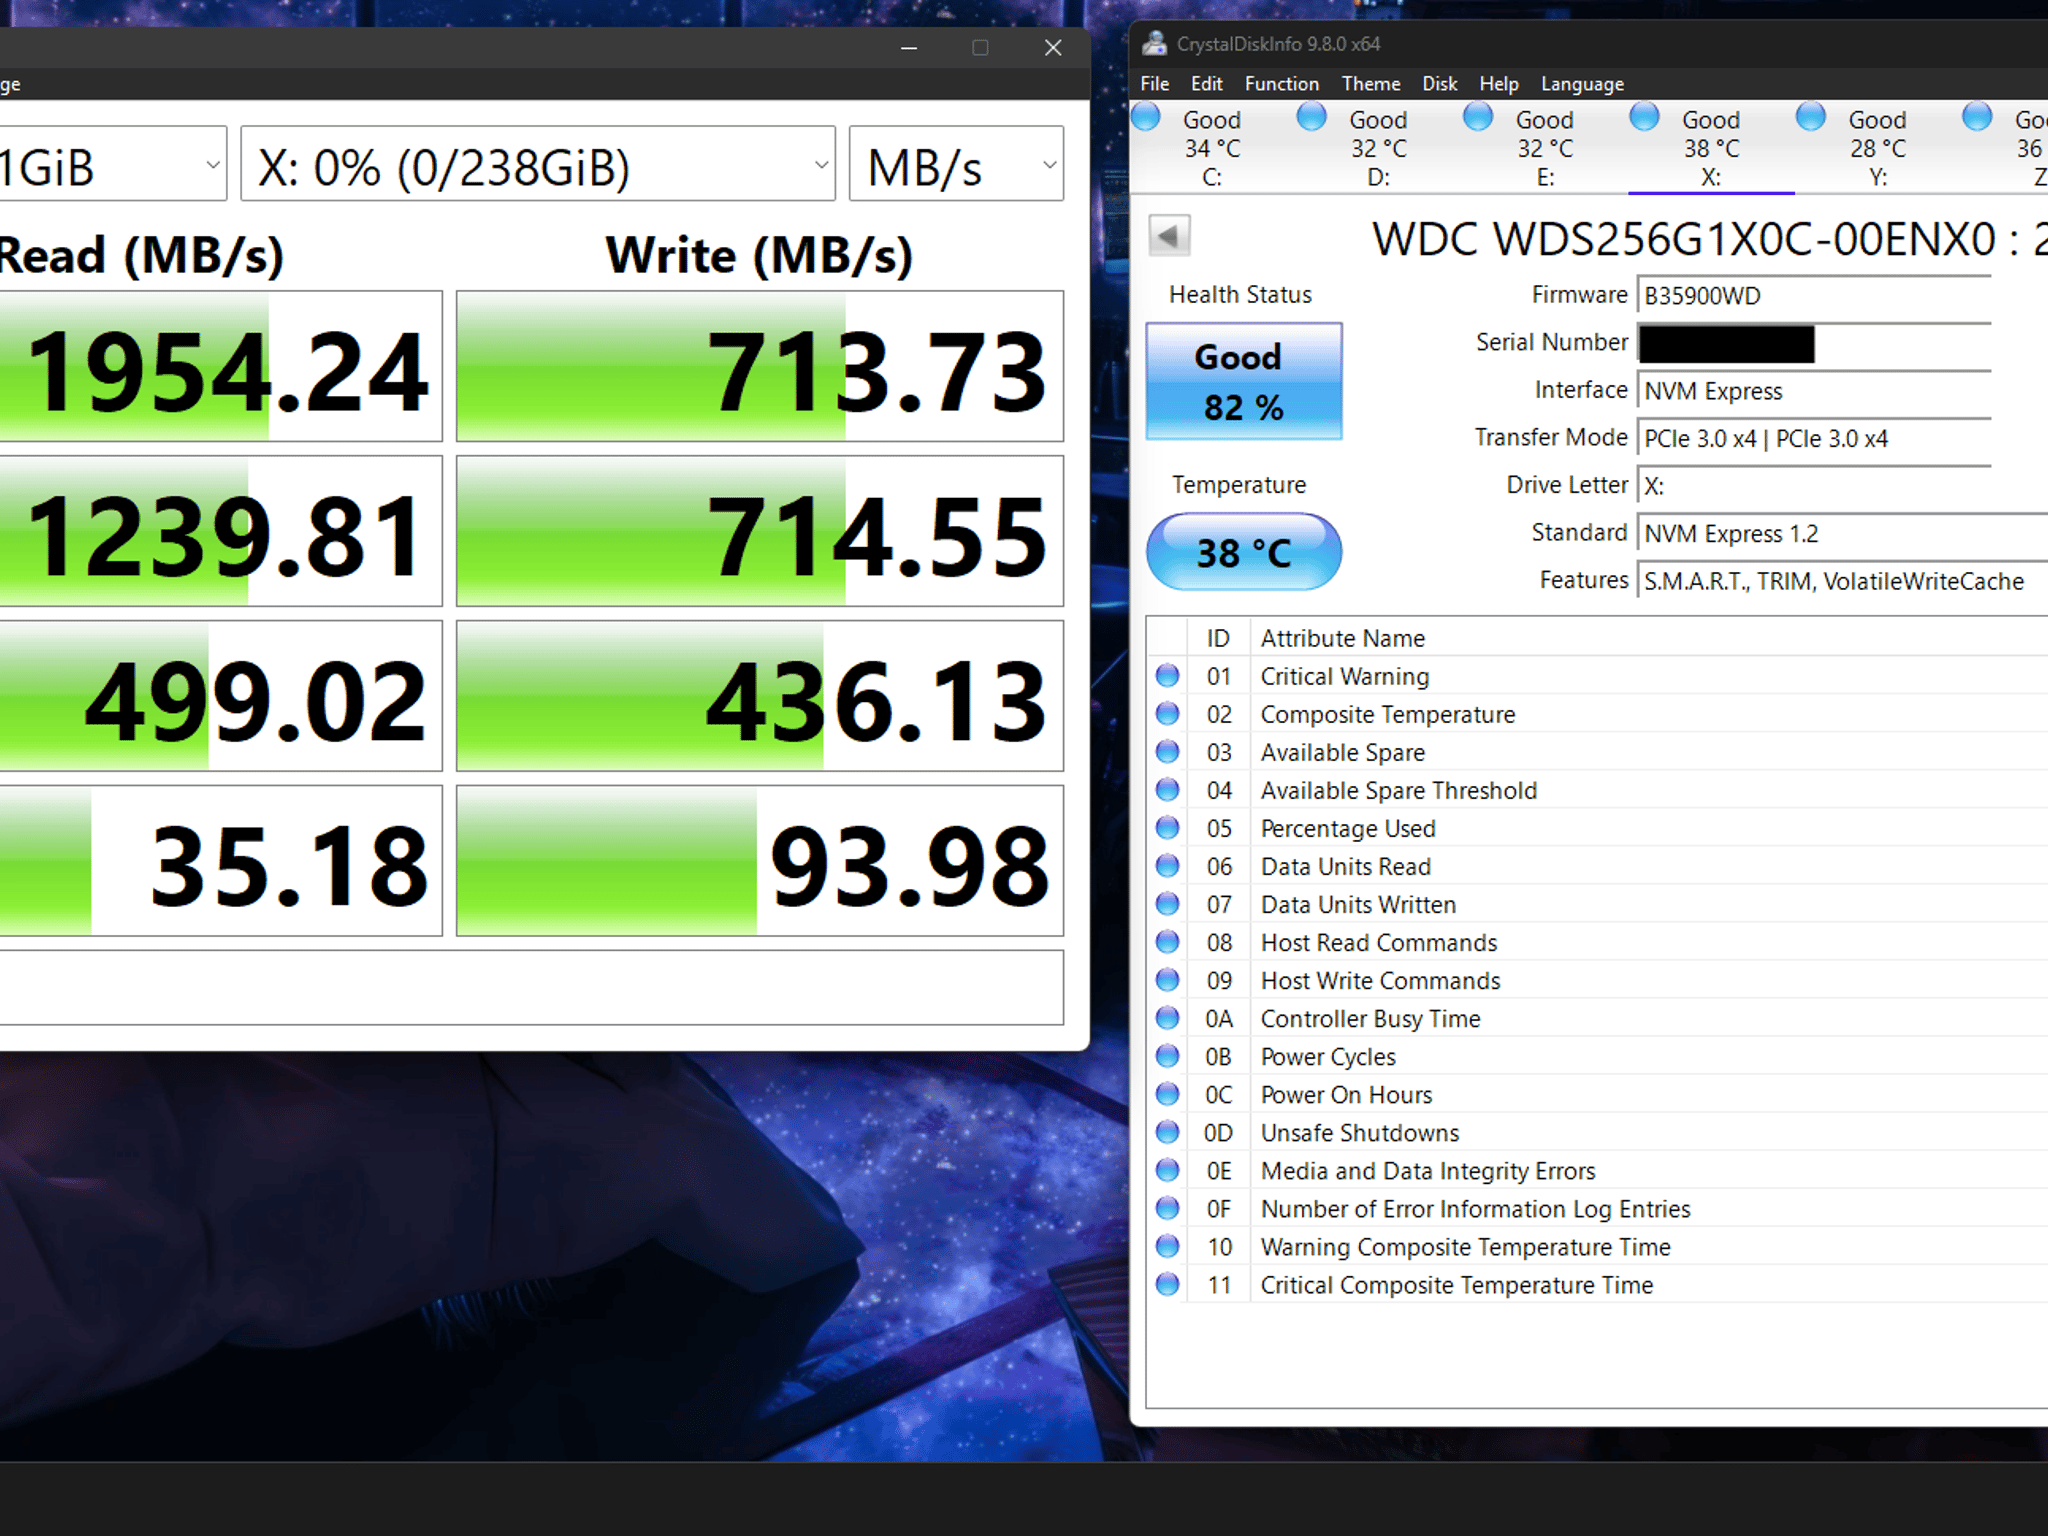Click Available Spare Threshold status indicator

coord(1167,790)
